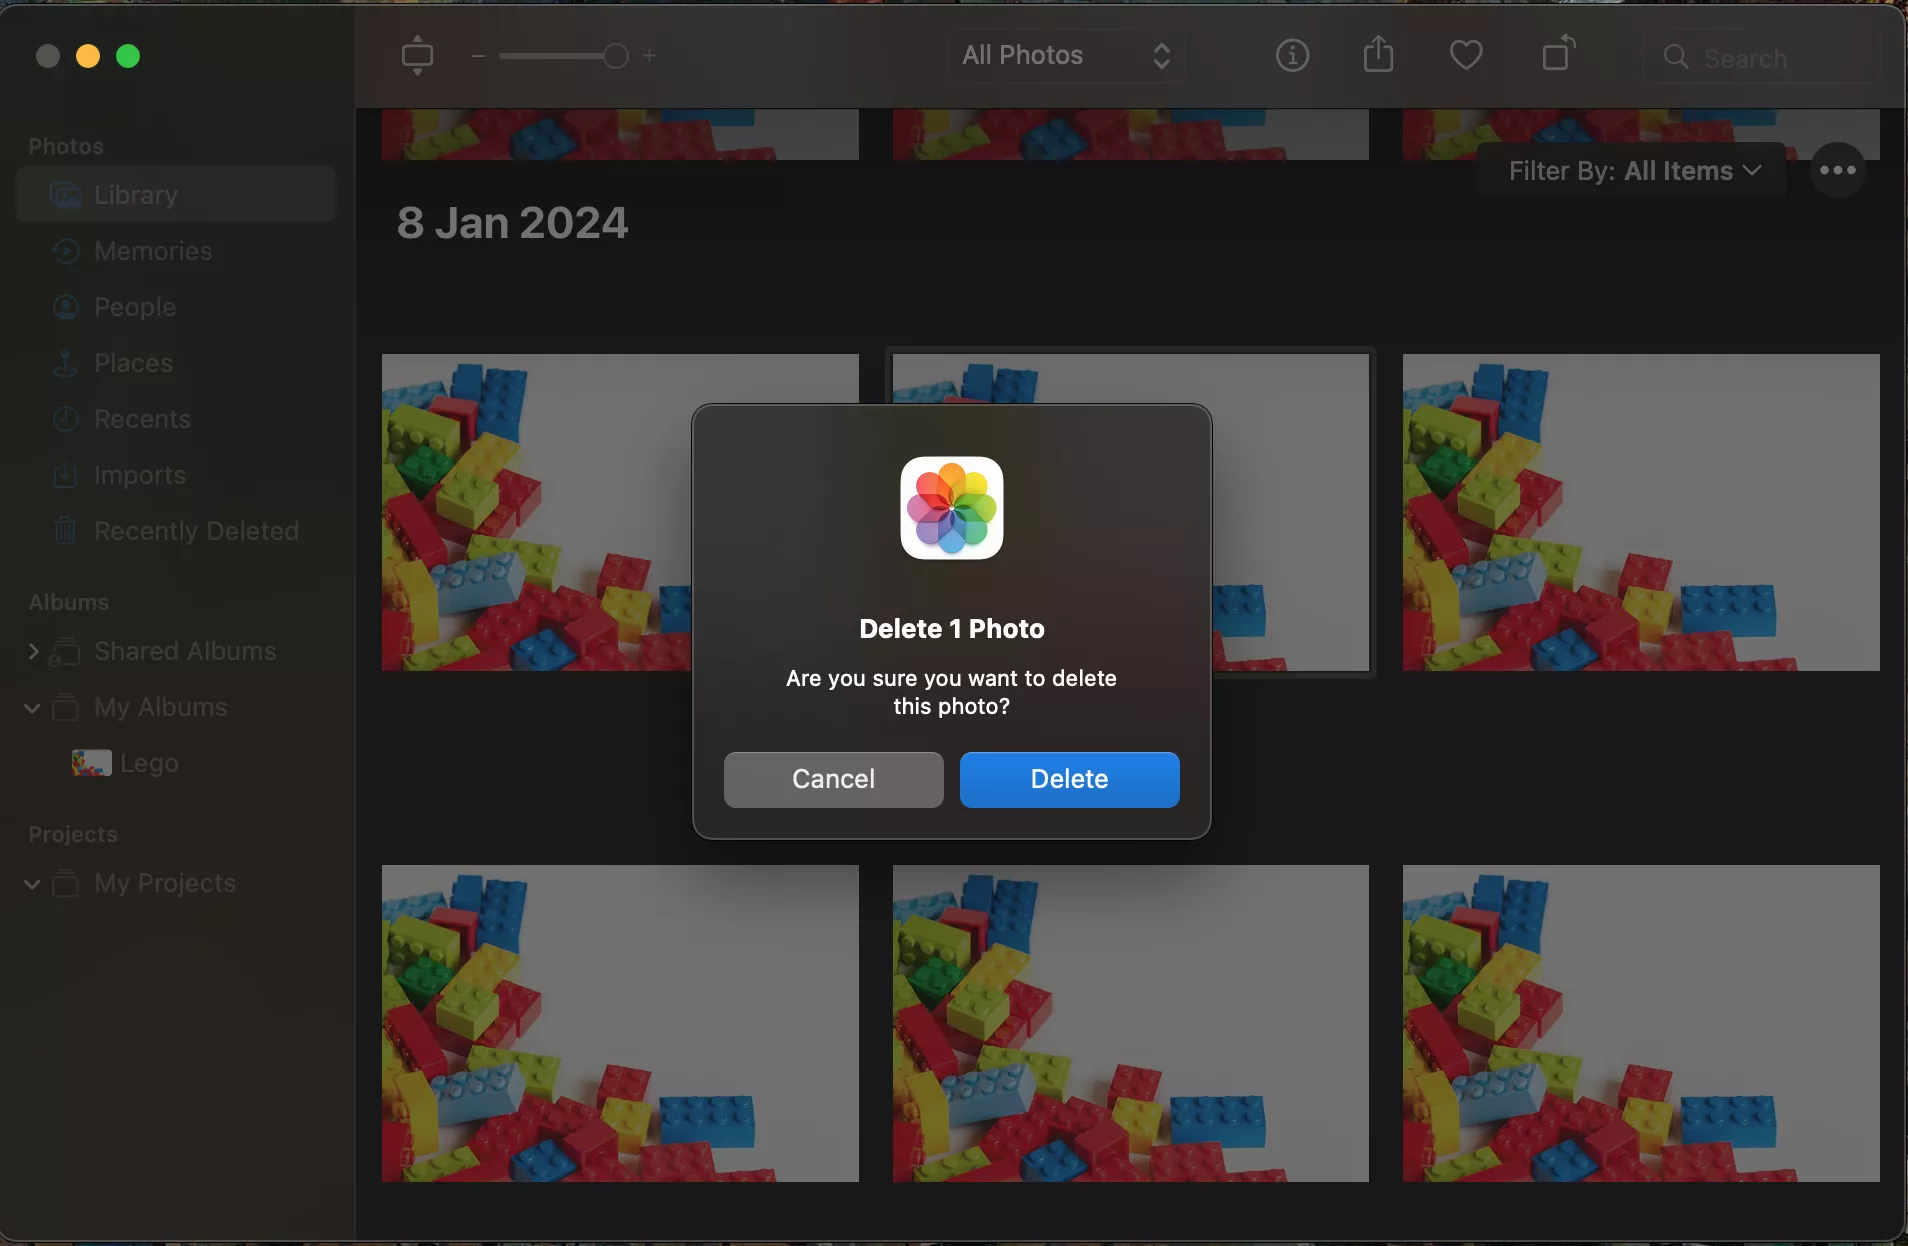Expand the Shared Albums chevron
The height and width of the screenshot is (1246, 1908).
click(x=33, y=652)
